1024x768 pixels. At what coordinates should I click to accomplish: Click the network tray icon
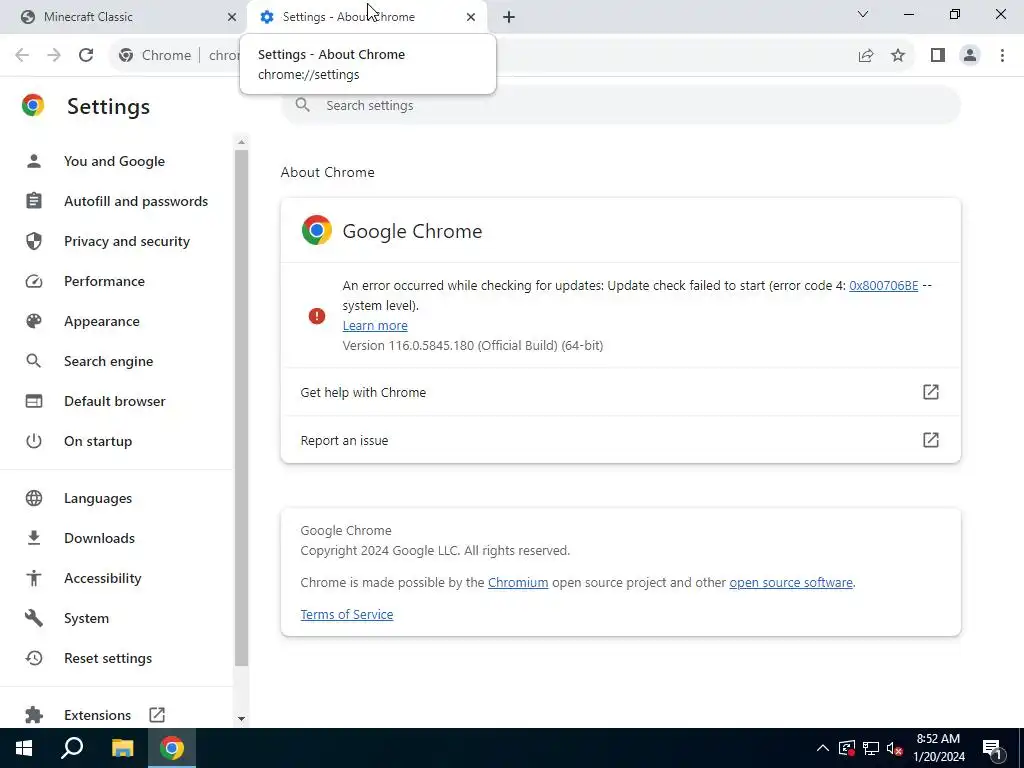[x=871, y=748]
